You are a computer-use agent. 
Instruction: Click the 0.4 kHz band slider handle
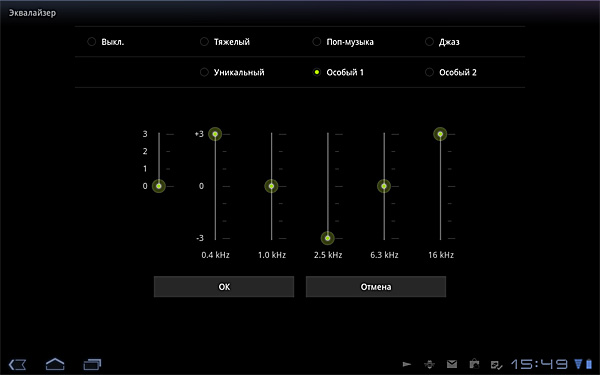pos(215,134)
